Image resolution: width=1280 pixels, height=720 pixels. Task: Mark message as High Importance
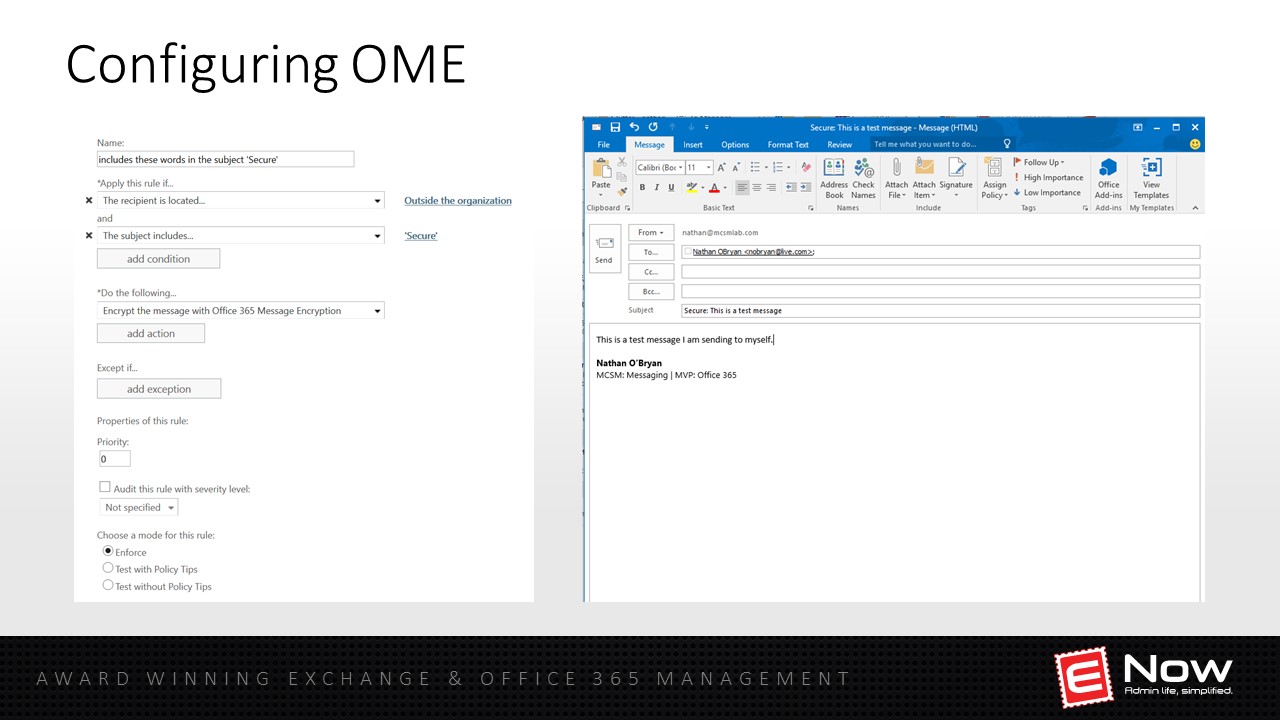point(1048,177)
